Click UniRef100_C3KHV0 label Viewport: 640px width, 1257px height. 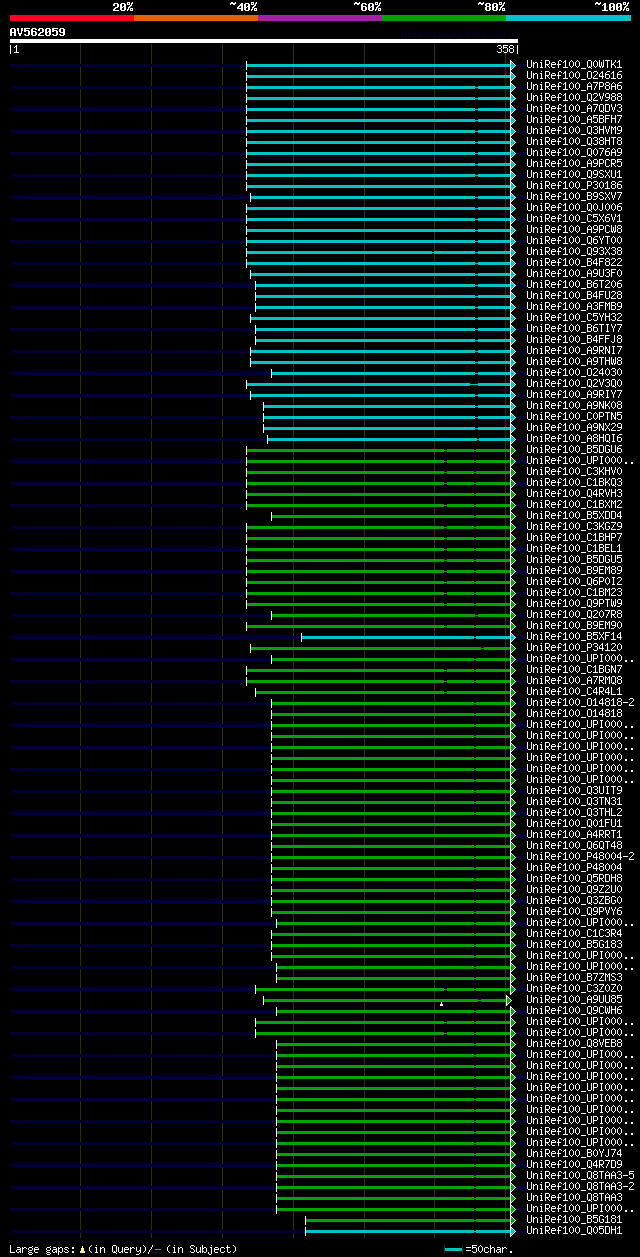click(574, 471)
